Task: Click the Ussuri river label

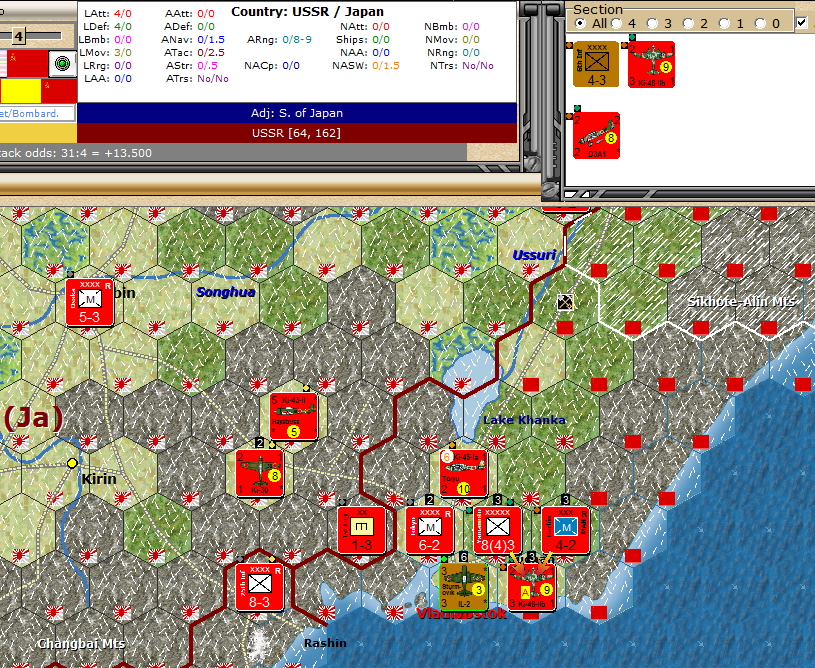Action: (x=534, y=255)
